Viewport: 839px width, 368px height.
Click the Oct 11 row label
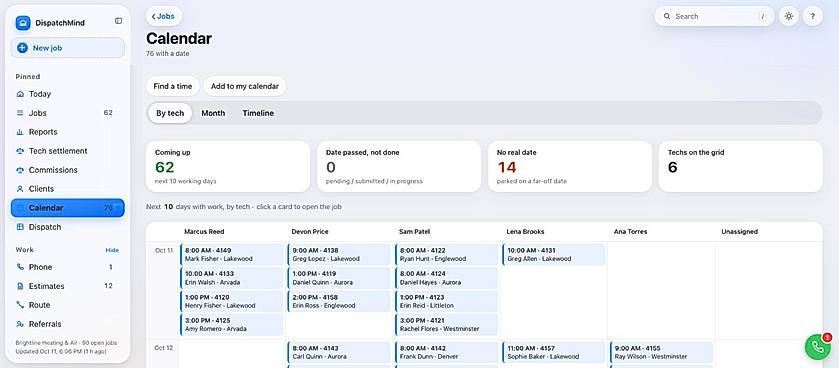tap(164, 250)
